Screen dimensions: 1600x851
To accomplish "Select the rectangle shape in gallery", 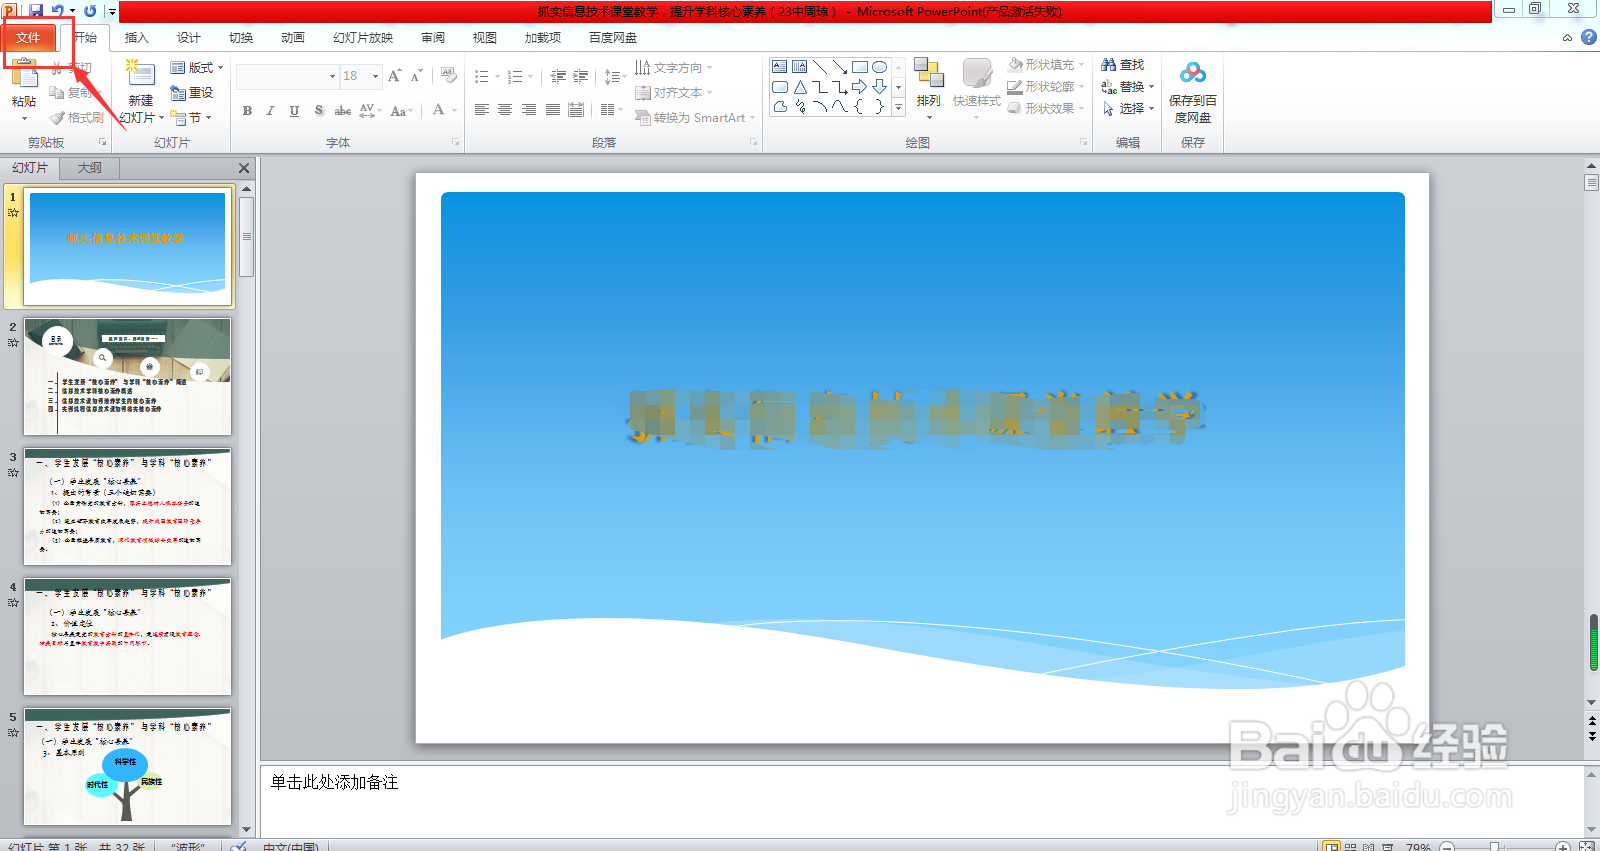I will [860, 67].
